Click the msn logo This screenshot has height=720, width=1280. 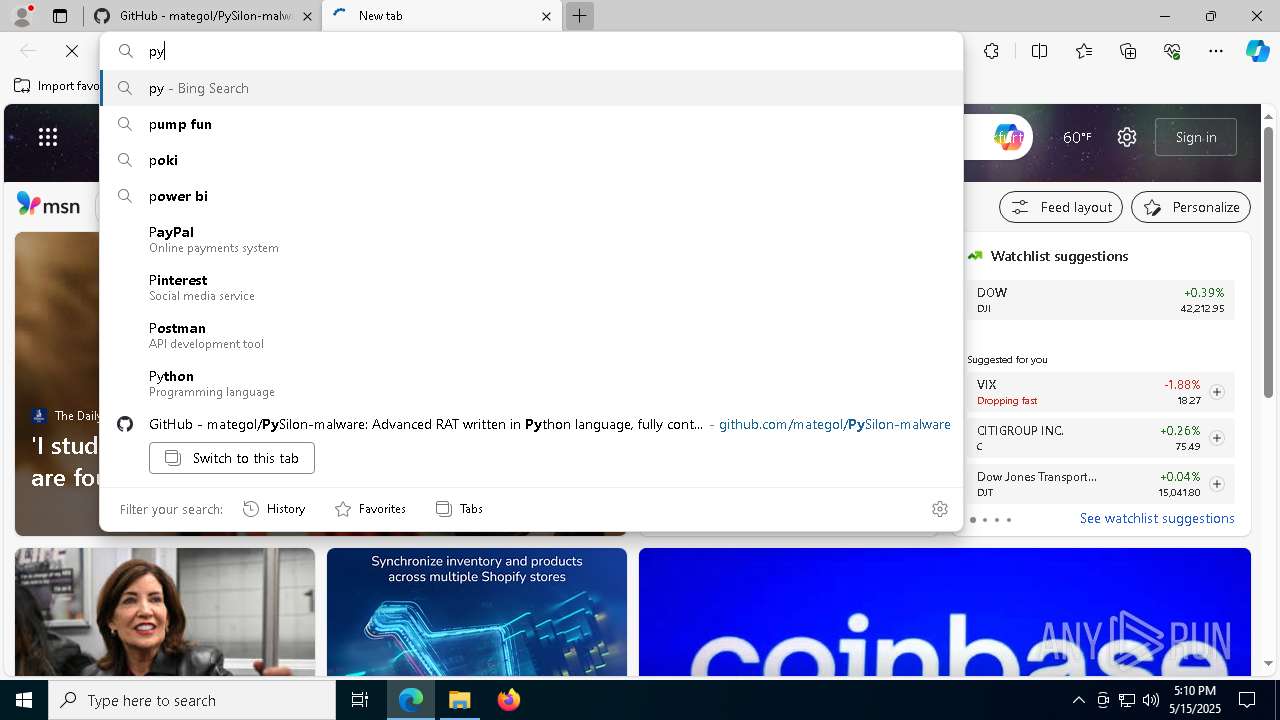click(x=48, y=206)
